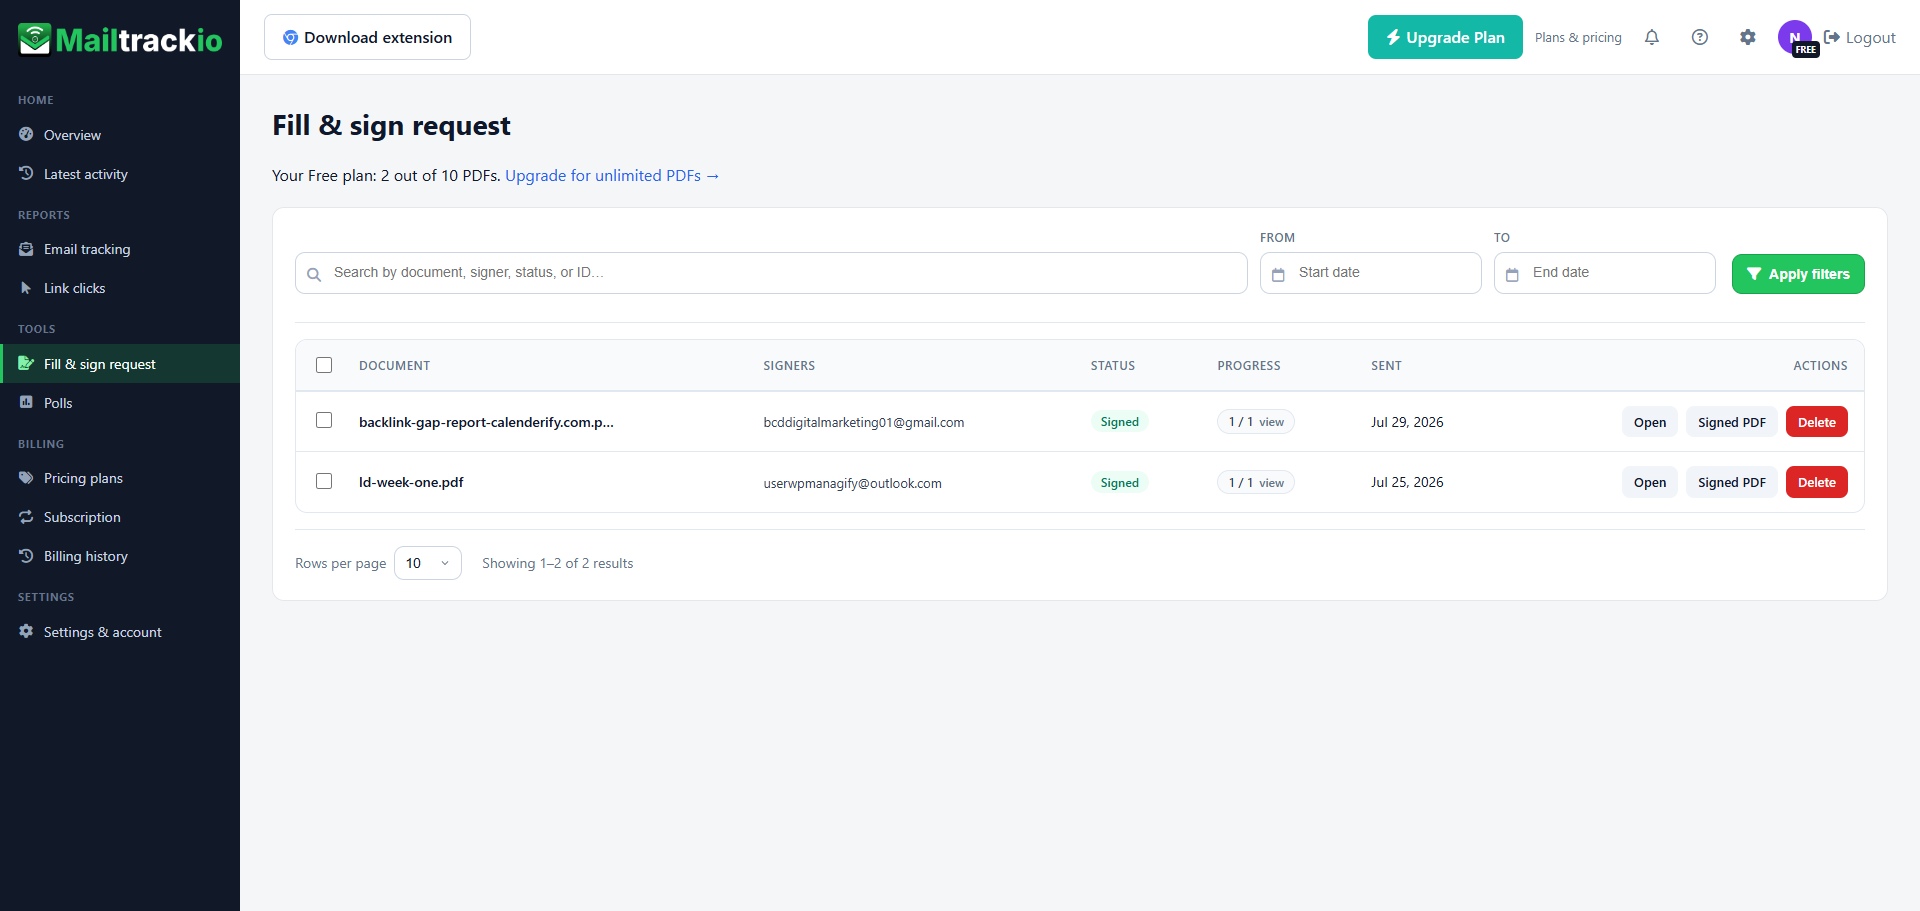Viewport: 1920px width, 911px height.
Task: Open the ld-week-one.pdf document
Action: tap(1650, 482)
